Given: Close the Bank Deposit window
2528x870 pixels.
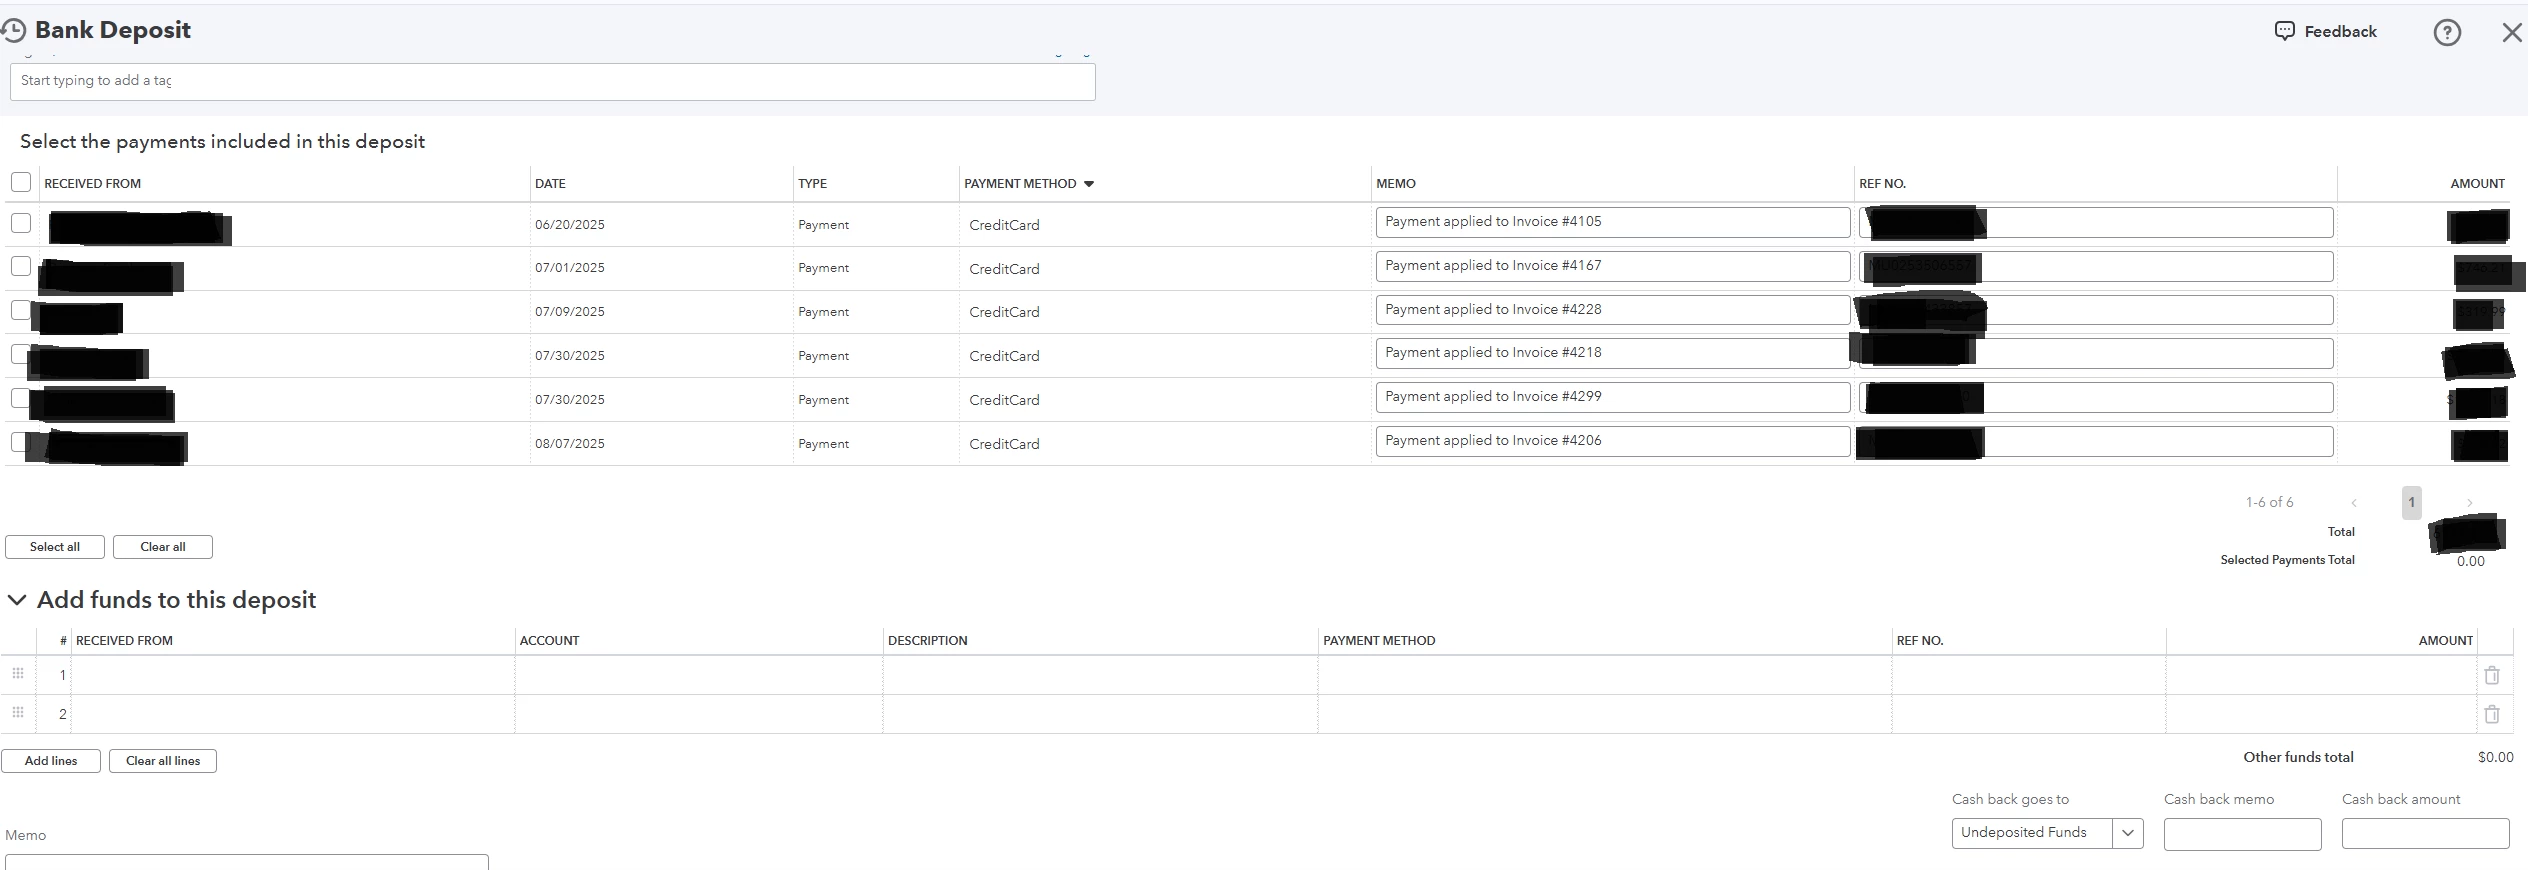Looking at the screenshot, I should click(2512, 33).
